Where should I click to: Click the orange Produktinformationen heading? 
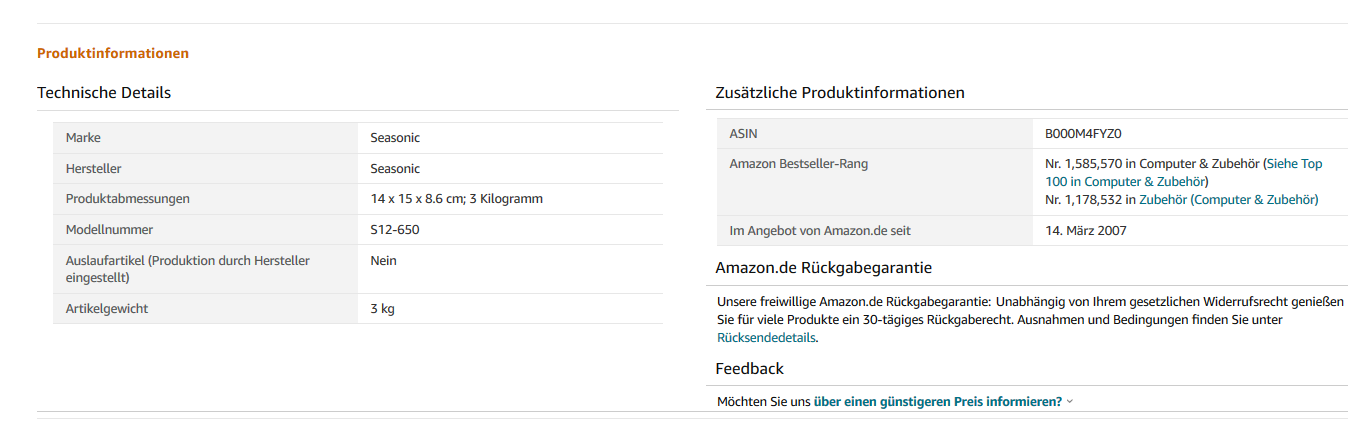click(113, 53)
